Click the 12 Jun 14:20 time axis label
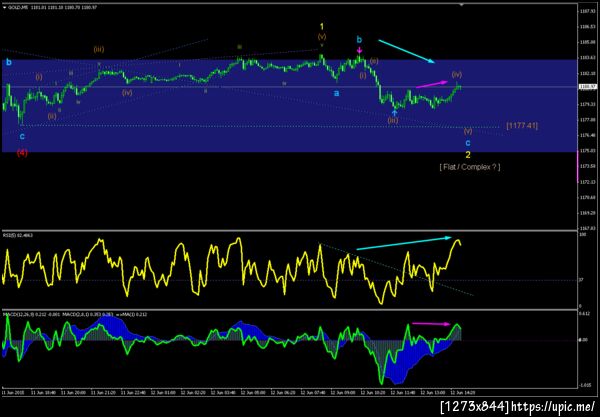Screen dimensions: 600x417 point(462,393)
